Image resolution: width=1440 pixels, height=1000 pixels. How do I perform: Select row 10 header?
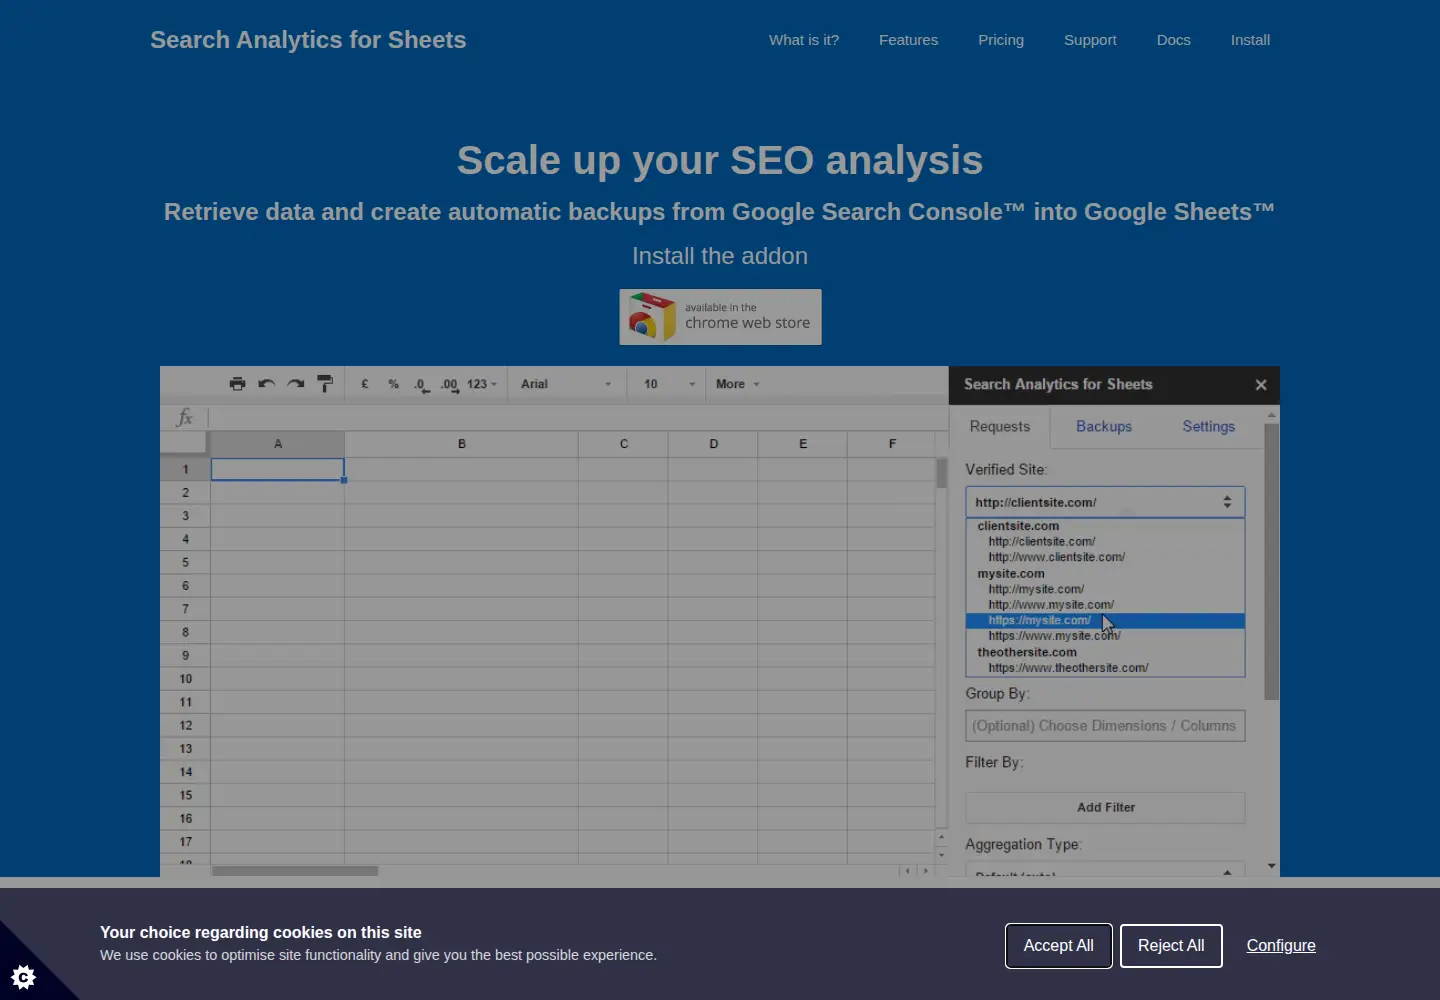coord(185,679)
